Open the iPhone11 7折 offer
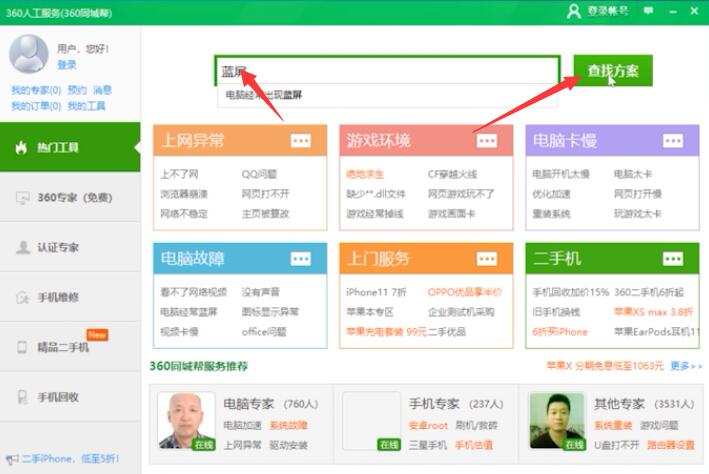The width and height of the screenshot is (709, 474). point(376,292)
